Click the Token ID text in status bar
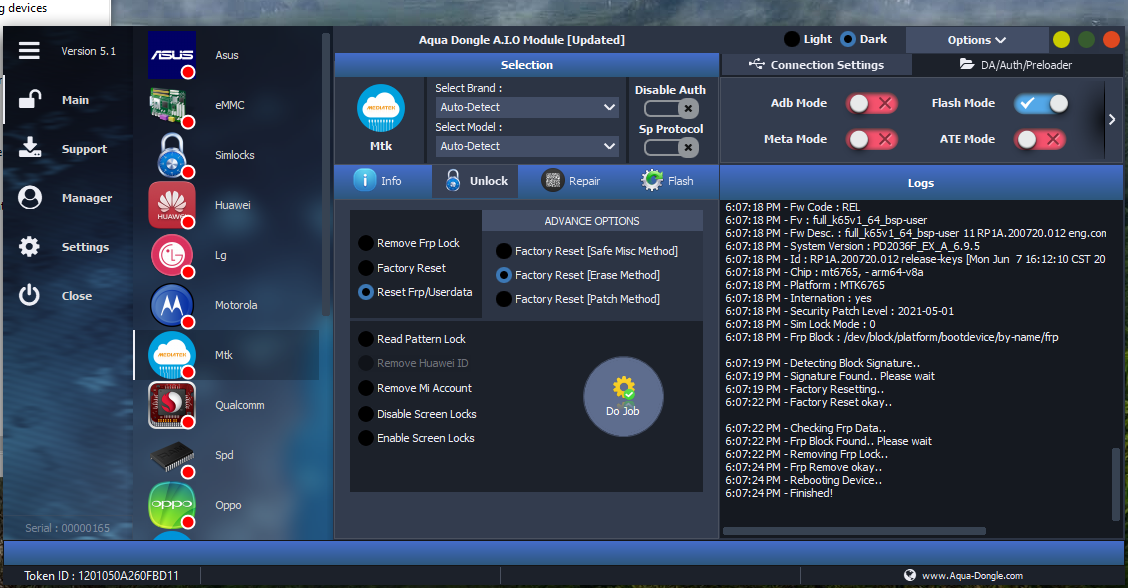The width and height of the screenshot is (1128, 588). [x=101, y=576]
